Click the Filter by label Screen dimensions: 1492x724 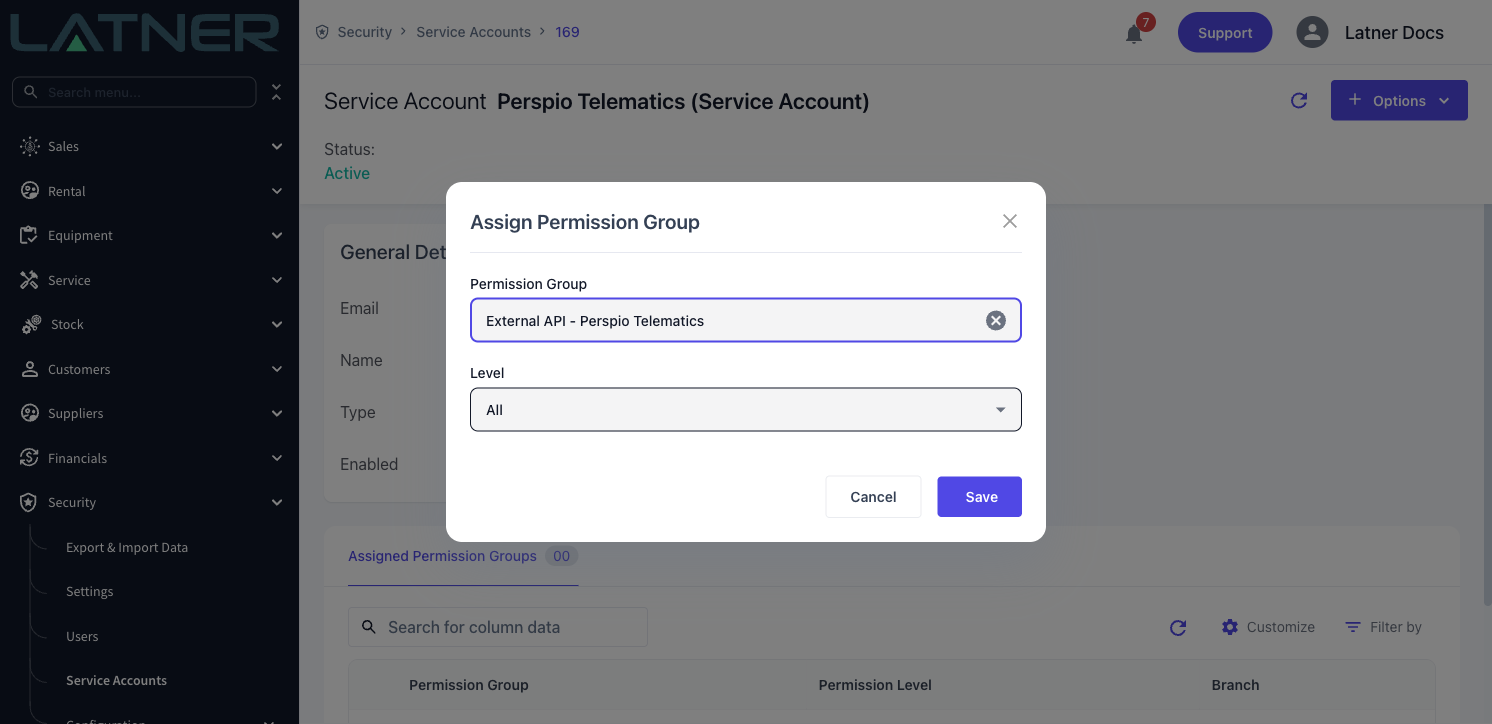pos(1396,627)
